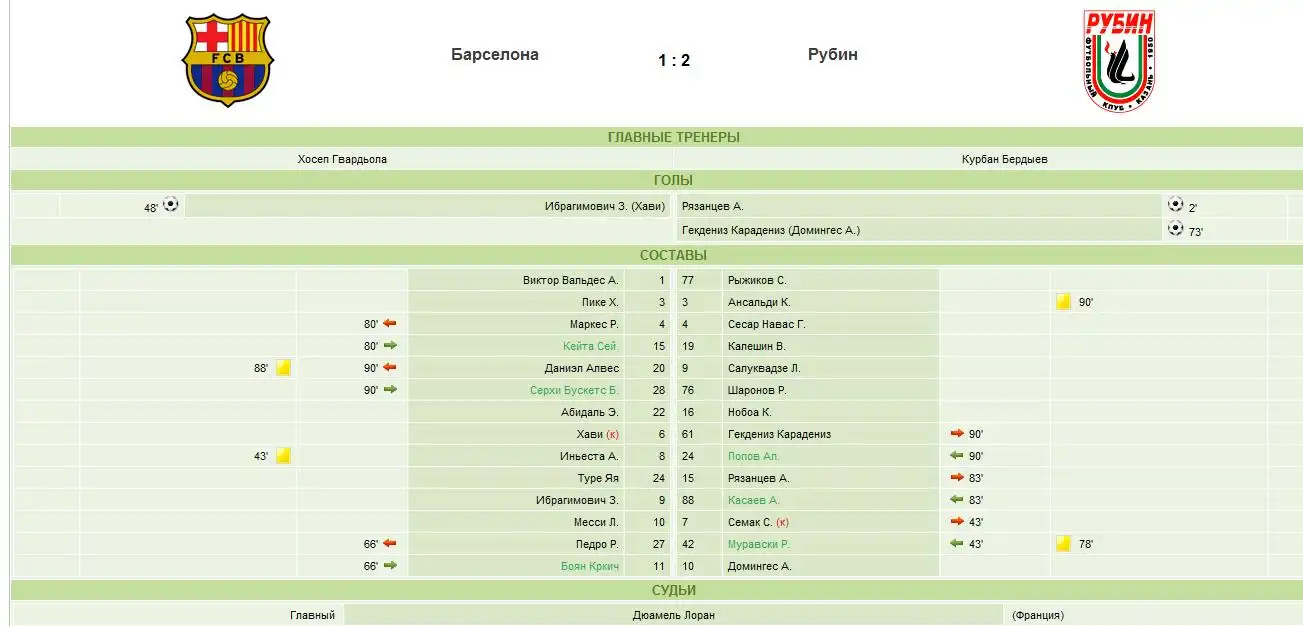Click the Рубин team name

[832, 55]
